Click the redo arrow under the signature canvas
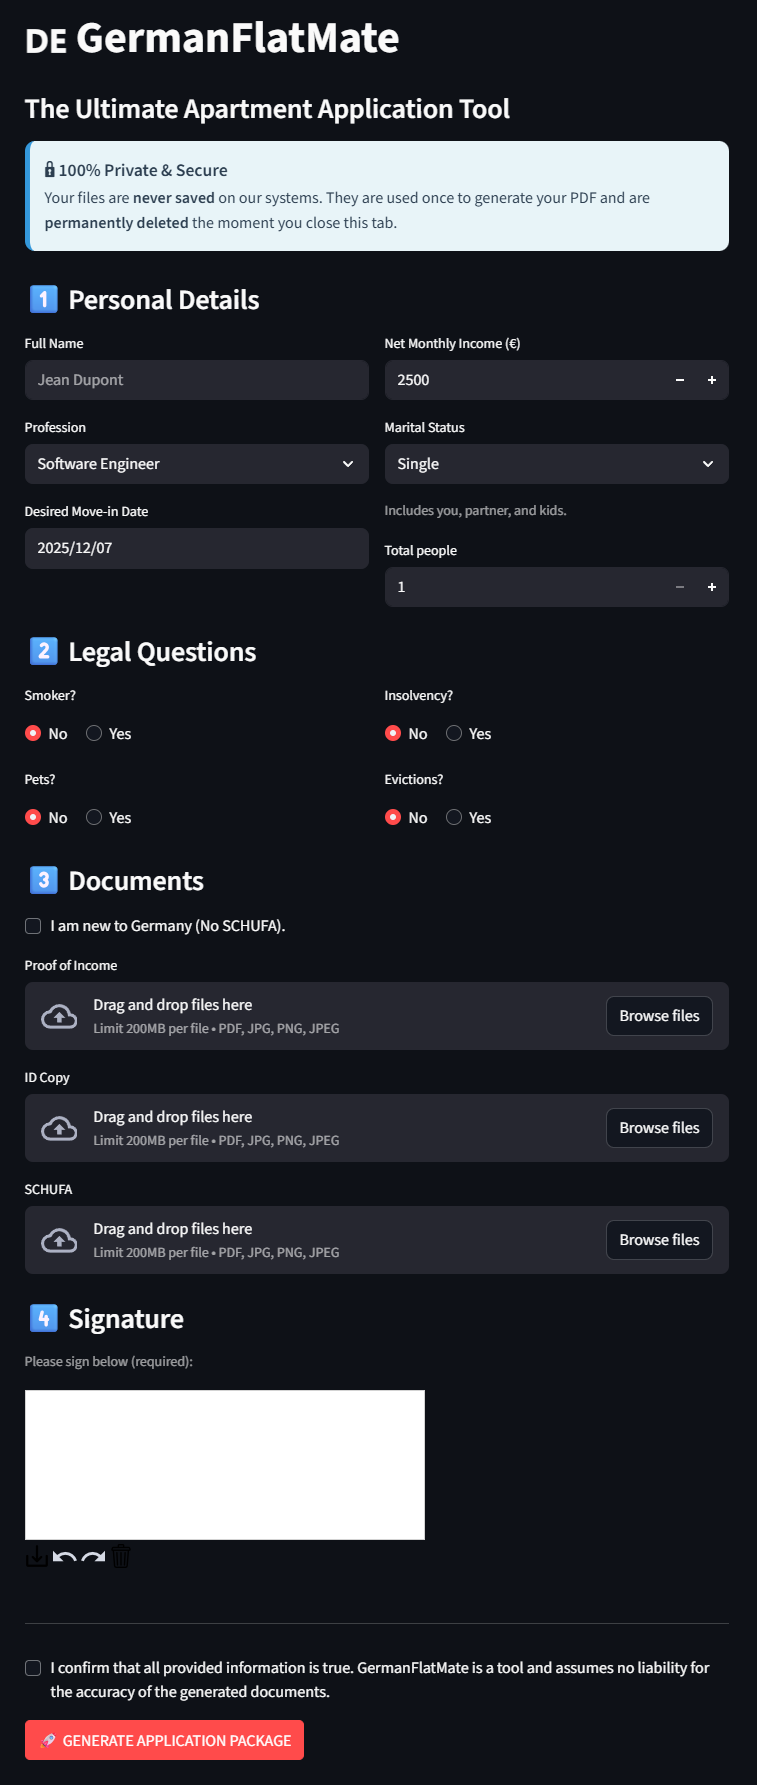This screenshot has width=757, height=1785. tap(93, 1557)
